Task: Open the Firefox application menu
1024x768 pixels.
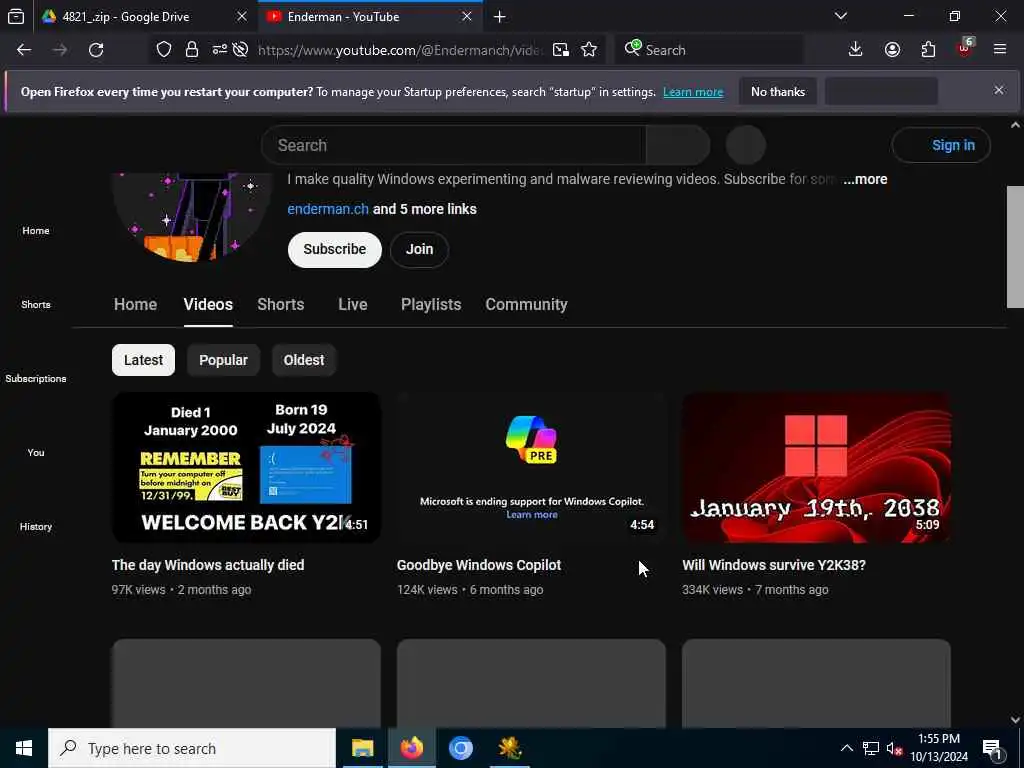Action: [1000, 50]
